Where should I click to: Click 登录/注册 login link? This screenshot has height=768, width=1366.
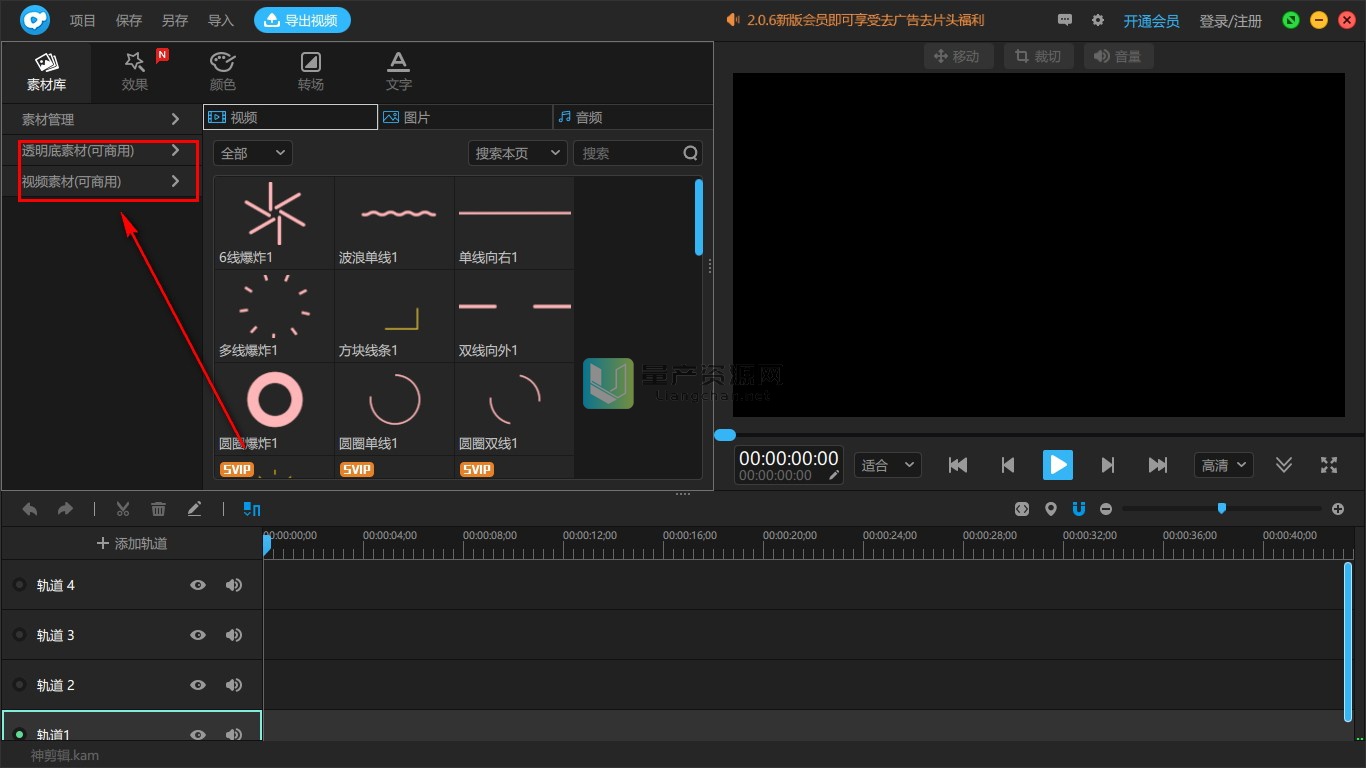(x=1231, y=21)
